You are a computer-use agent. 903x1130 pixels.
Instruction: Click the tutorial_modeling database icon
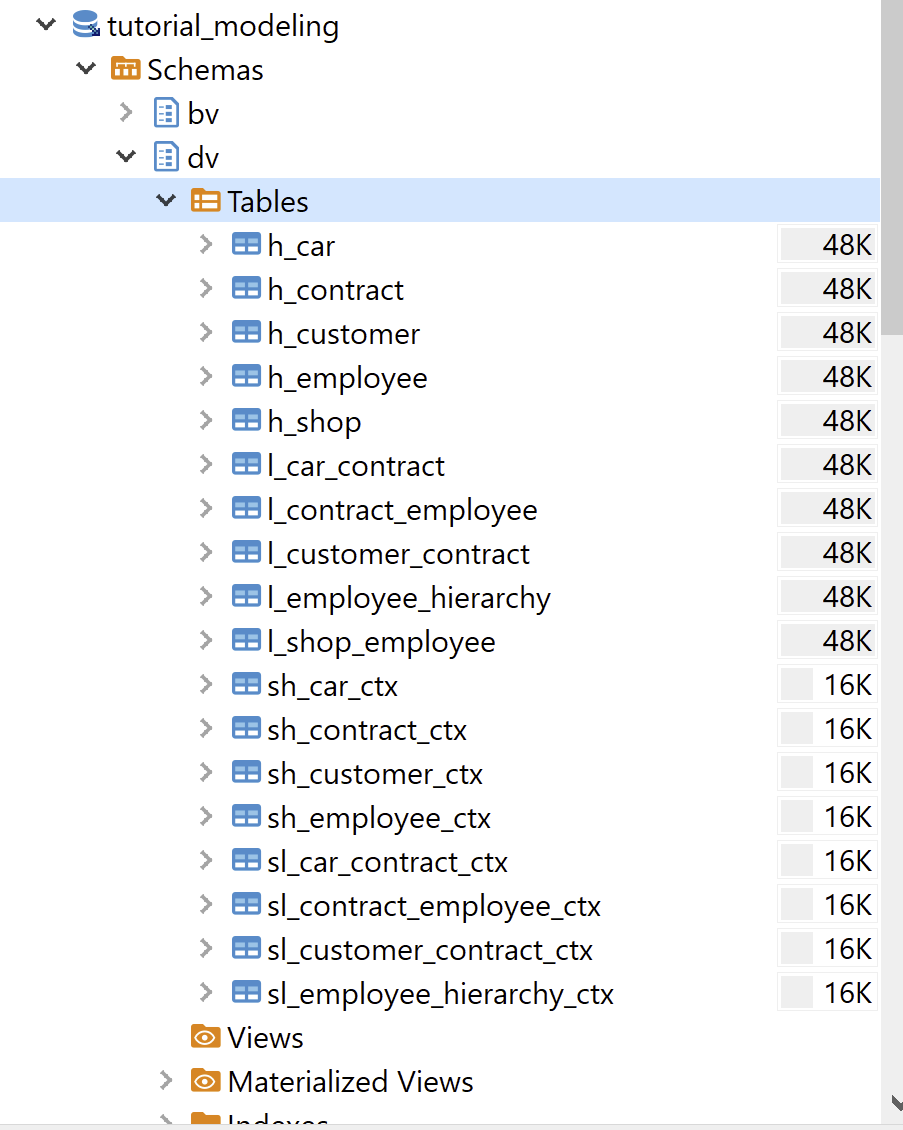coord(87,25)
